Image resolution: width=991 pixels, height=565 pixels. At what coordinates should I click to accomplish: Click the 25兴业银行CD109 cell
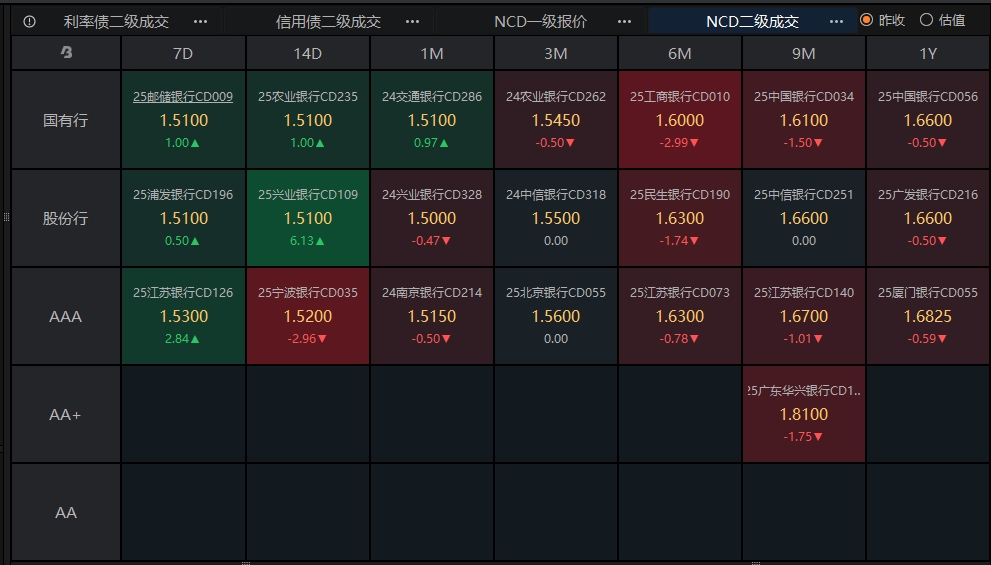pyautogui.click(x=307, y=218)
